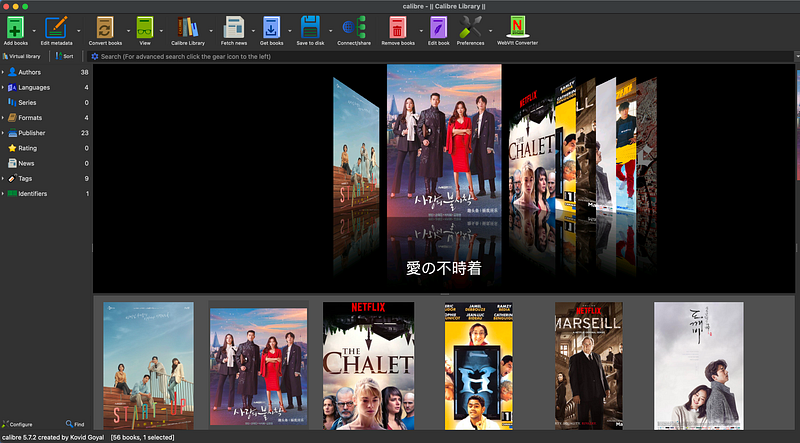This screenshot has height=443, width=800.
Task: Click the Add books icon
Action: (15, 27)
